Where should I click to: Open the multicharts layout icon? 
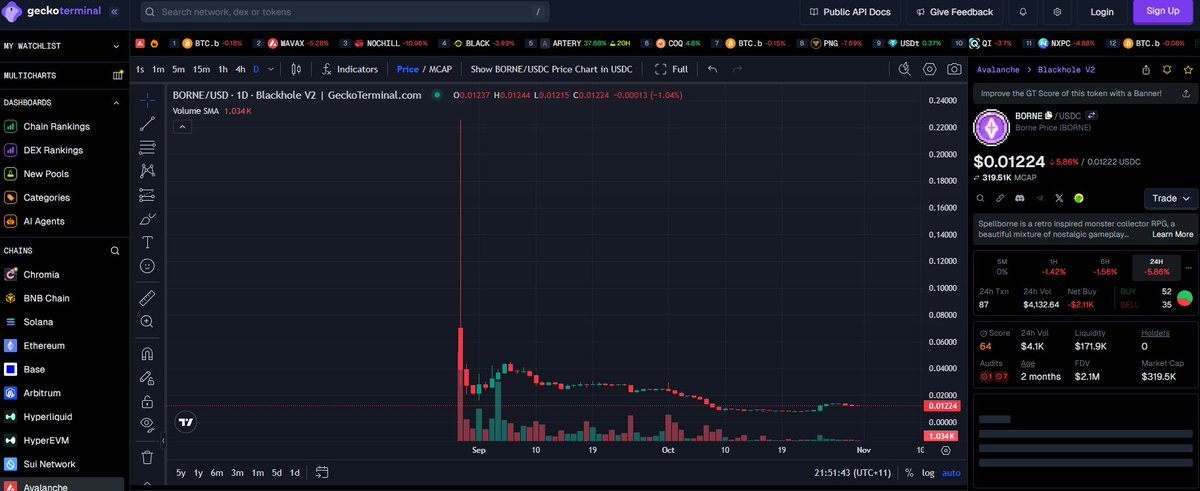point(118,75)
